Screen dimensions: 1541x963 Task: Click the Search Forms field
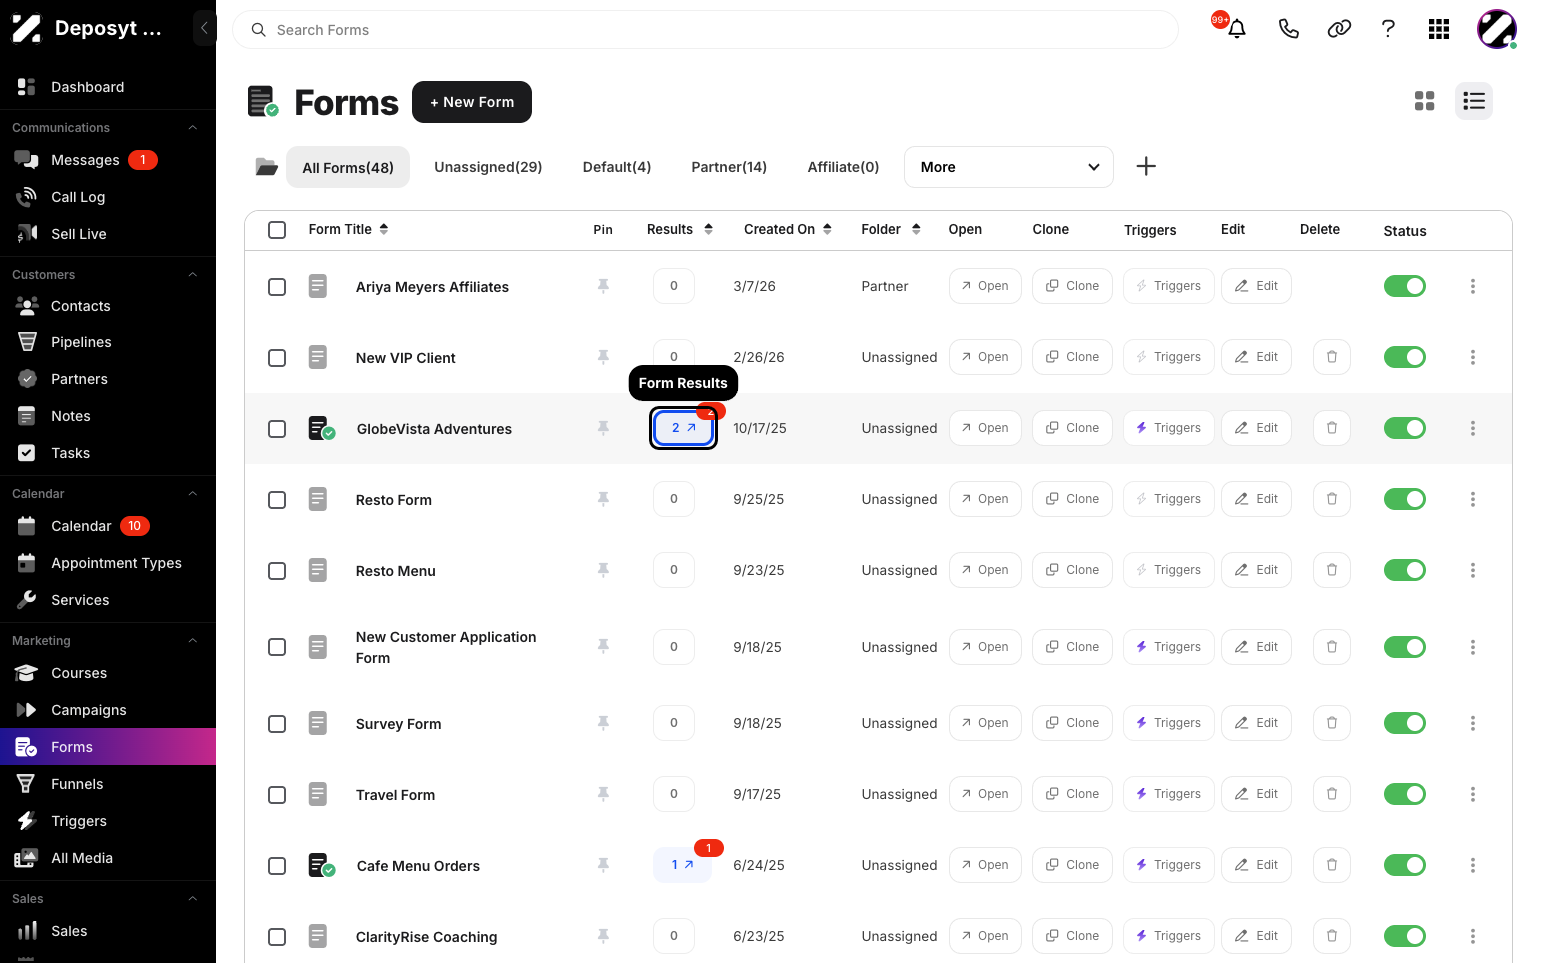click(705, 30)
